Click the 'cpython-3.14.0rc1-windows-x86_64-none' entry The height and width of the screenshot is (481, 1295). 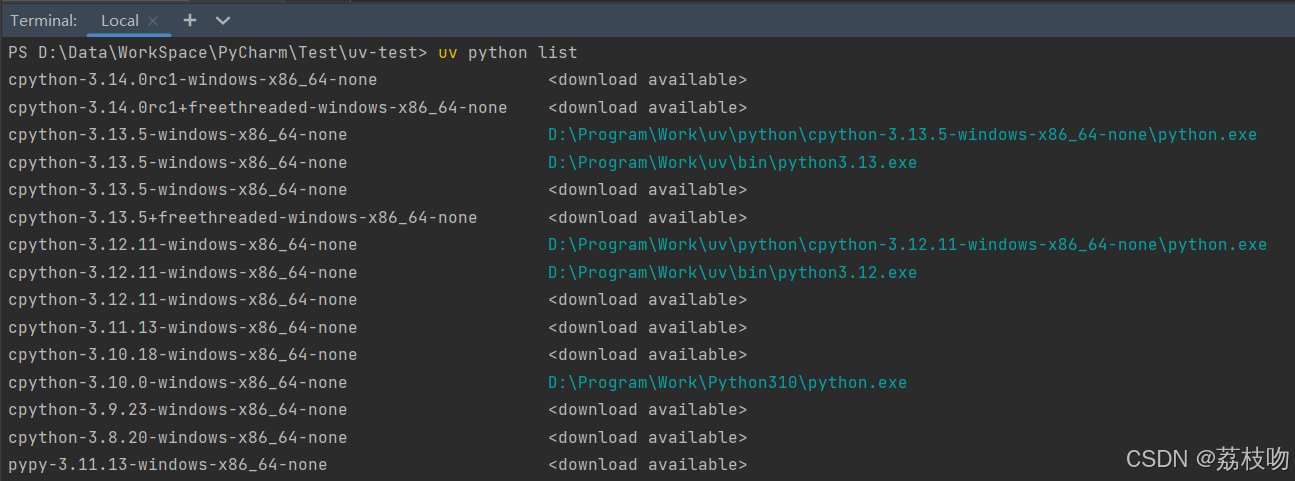click(x=193, y=80)
